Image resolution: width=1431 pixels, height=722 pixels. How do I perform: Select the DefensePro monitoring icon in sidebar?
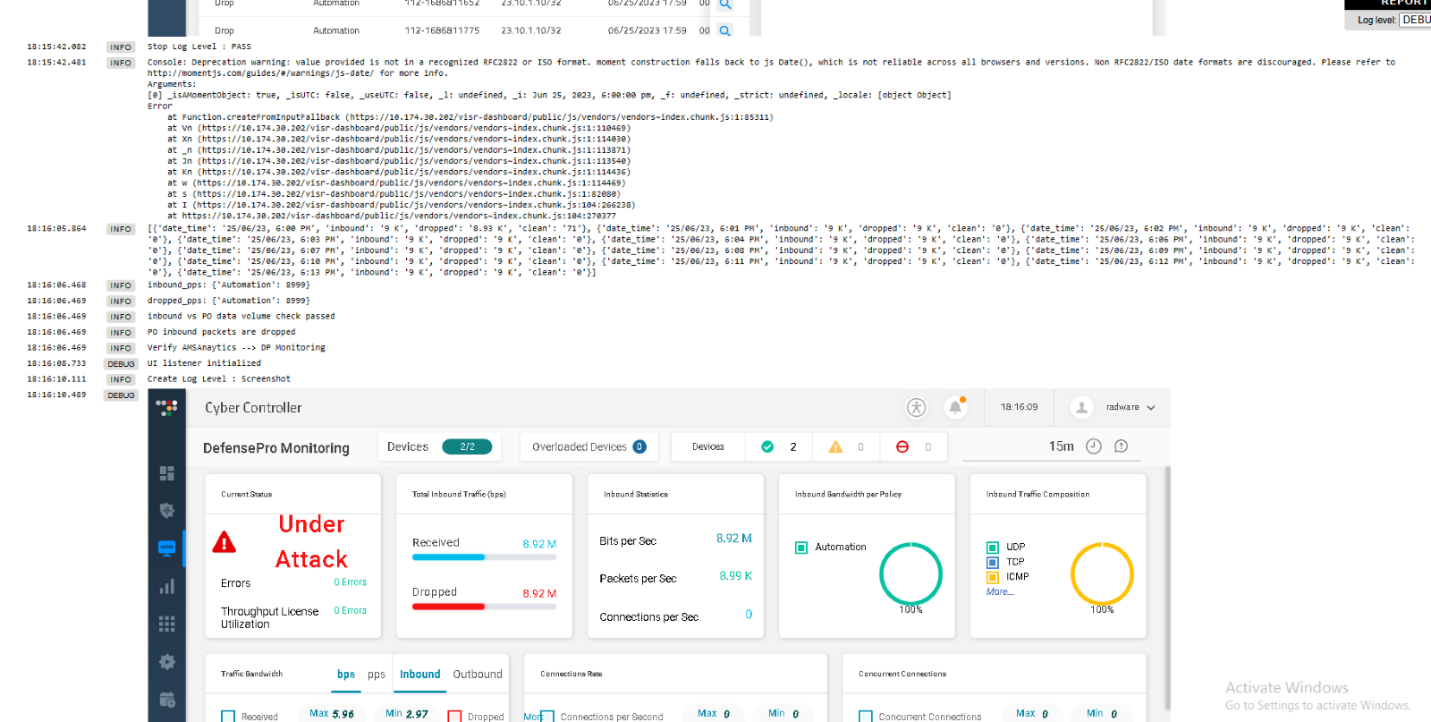tap(167, 548)
